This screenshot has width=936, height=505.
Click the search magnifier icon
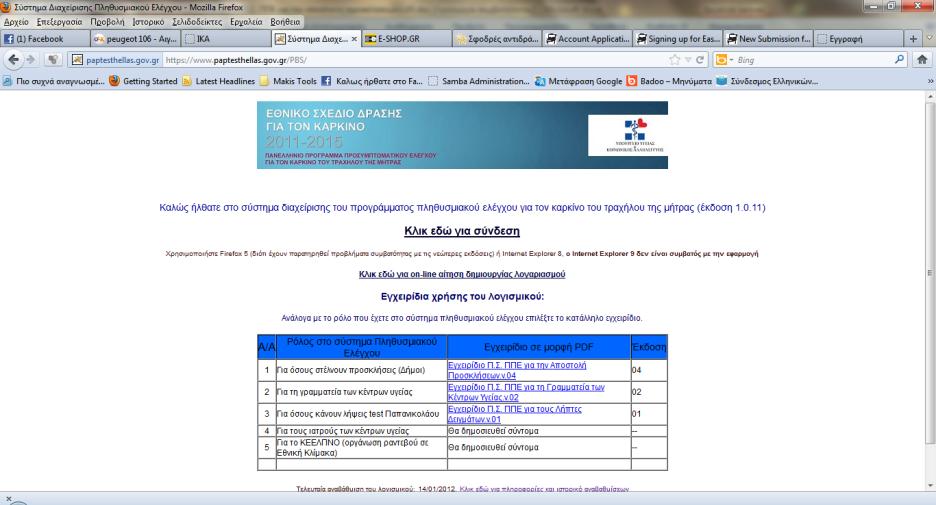[x=900, y=60]
